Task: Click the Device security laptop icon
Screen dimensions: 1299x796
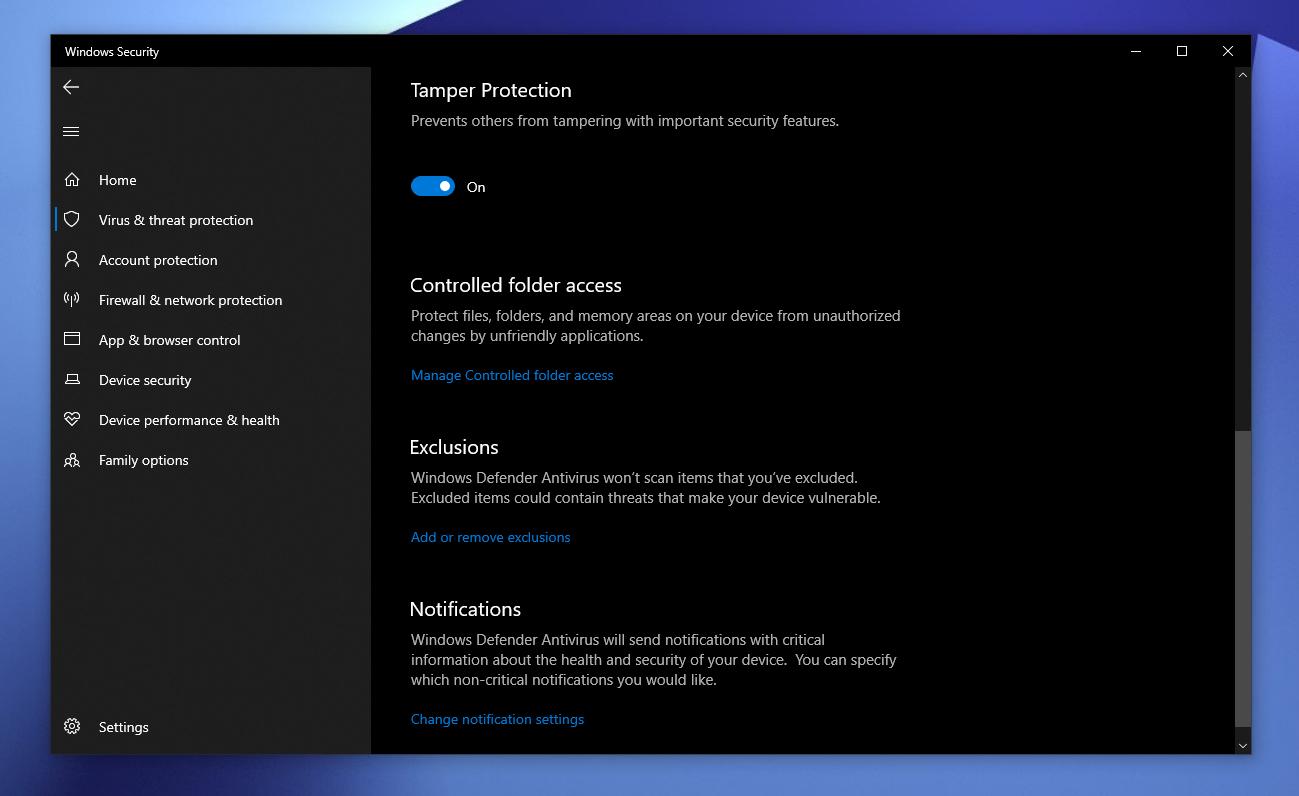Action: [72, 380]
